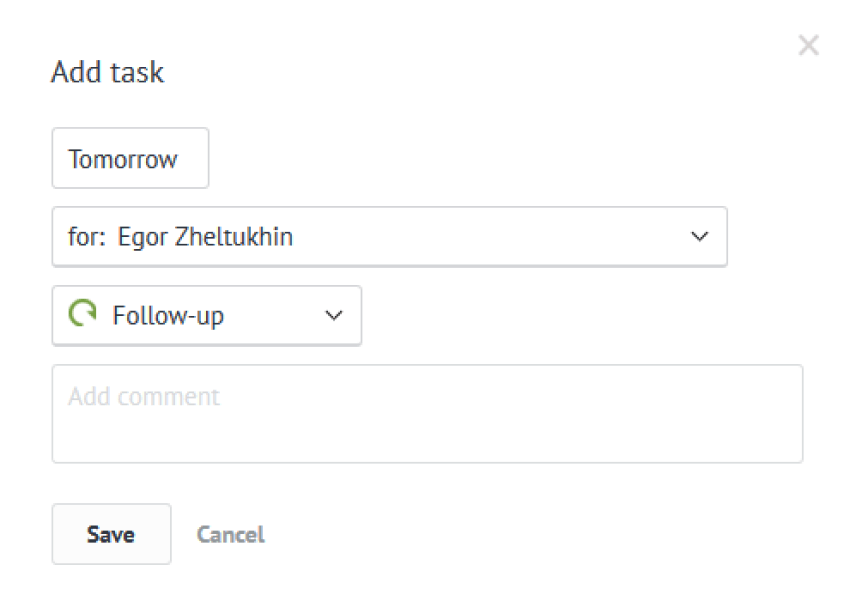The image size is (850, 614).
Task: Cancel adding the task
Action: pyautogui.click(x=230, y=534)
